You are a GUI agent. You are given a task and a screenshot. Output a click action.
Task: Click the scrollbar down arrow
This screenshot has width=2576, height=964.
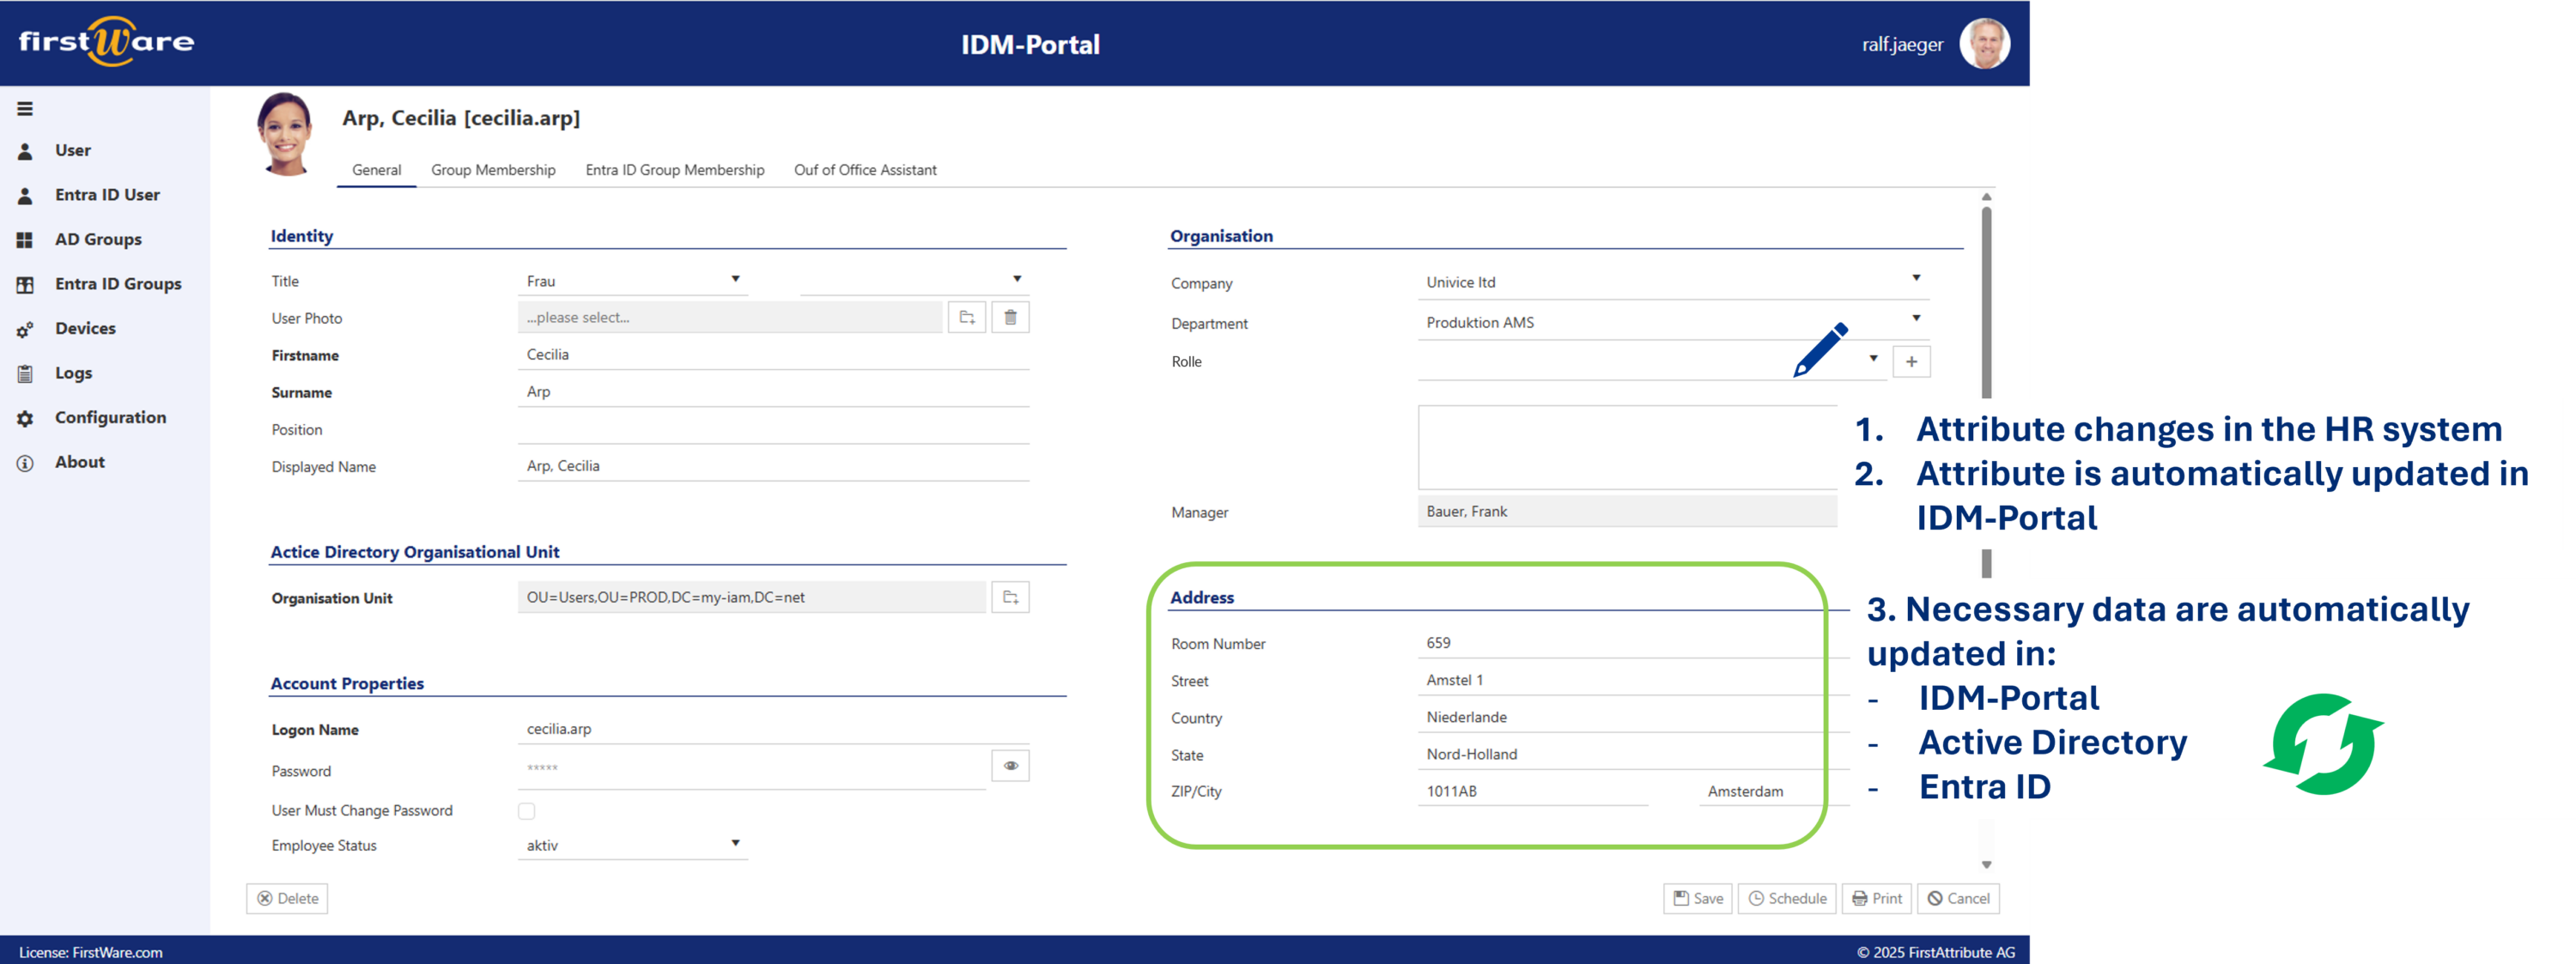(x=1986, y=865)
